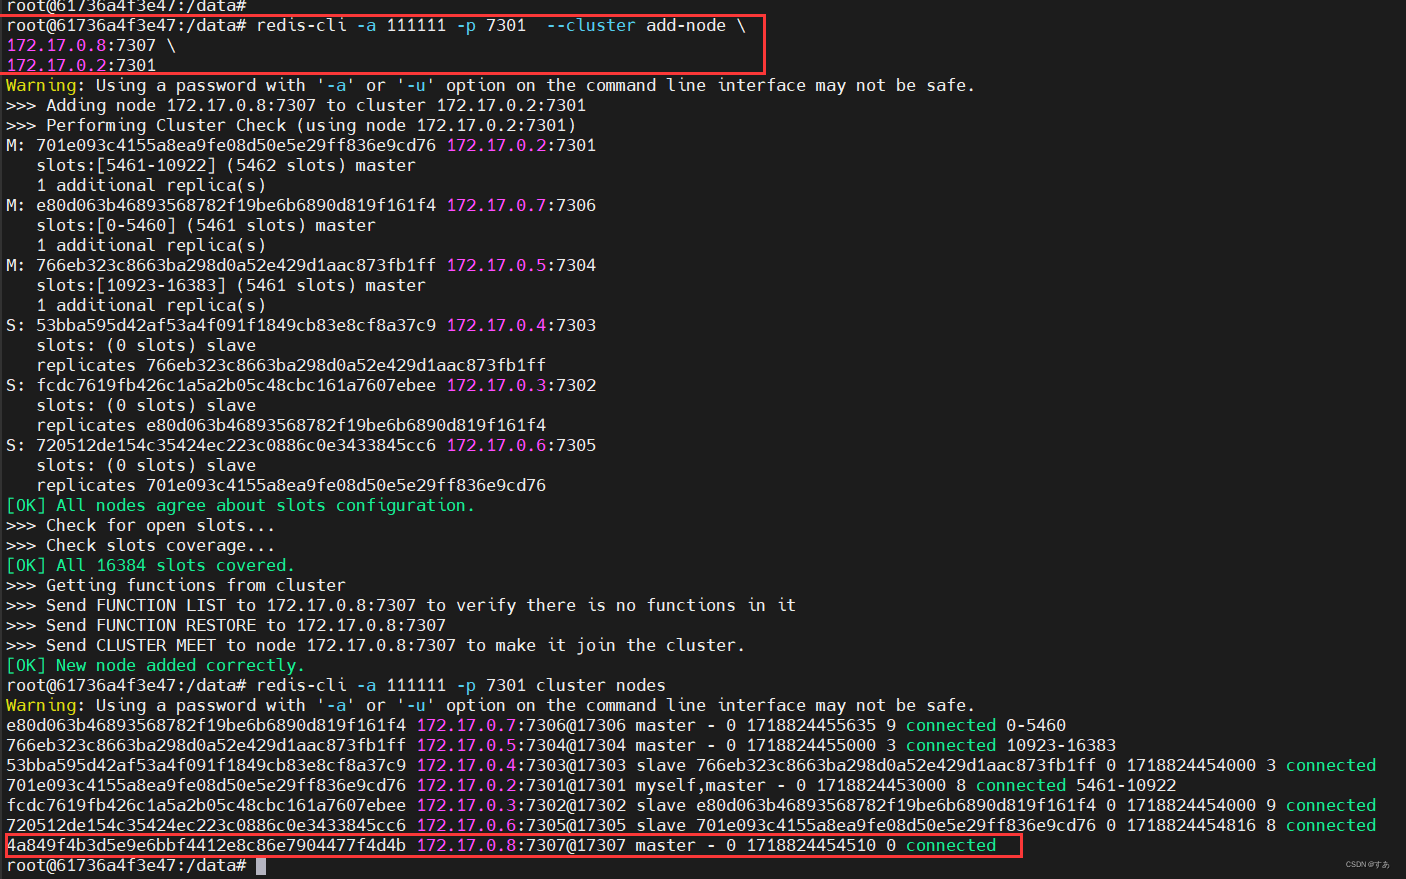Click the 'redis-cli --cluster add-node' command line

pos(376,26)
